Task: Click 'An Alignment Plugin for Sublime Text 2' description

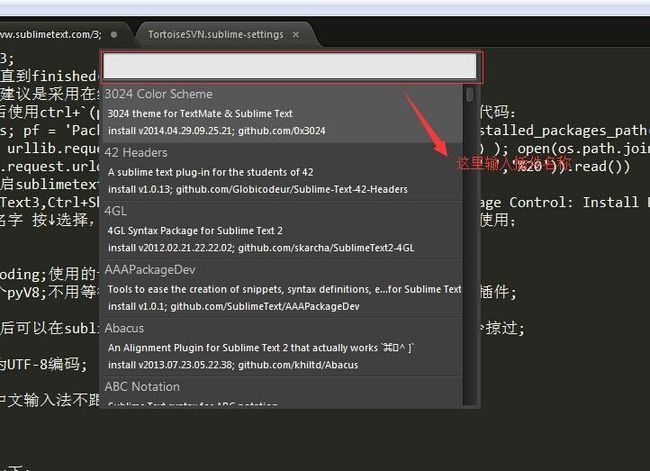Action: coord(261,348)
